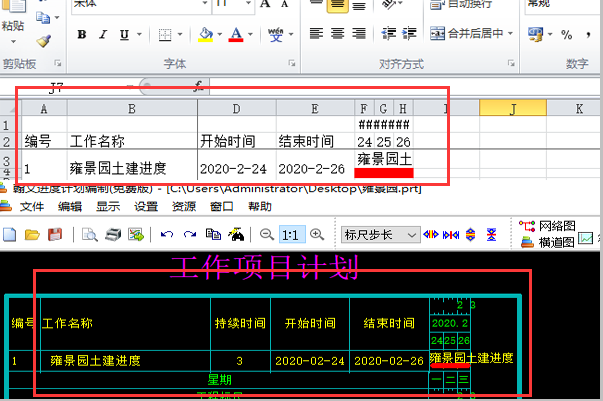The height and width of the screenshot is (401, 603).
Task: Click the print preview icon
Action: tap(90, 234)
